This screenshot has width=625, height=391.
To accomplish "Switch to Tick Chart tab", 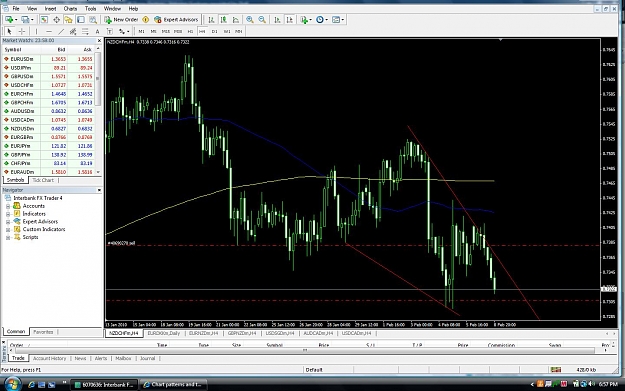I will (x=43, y=180).
